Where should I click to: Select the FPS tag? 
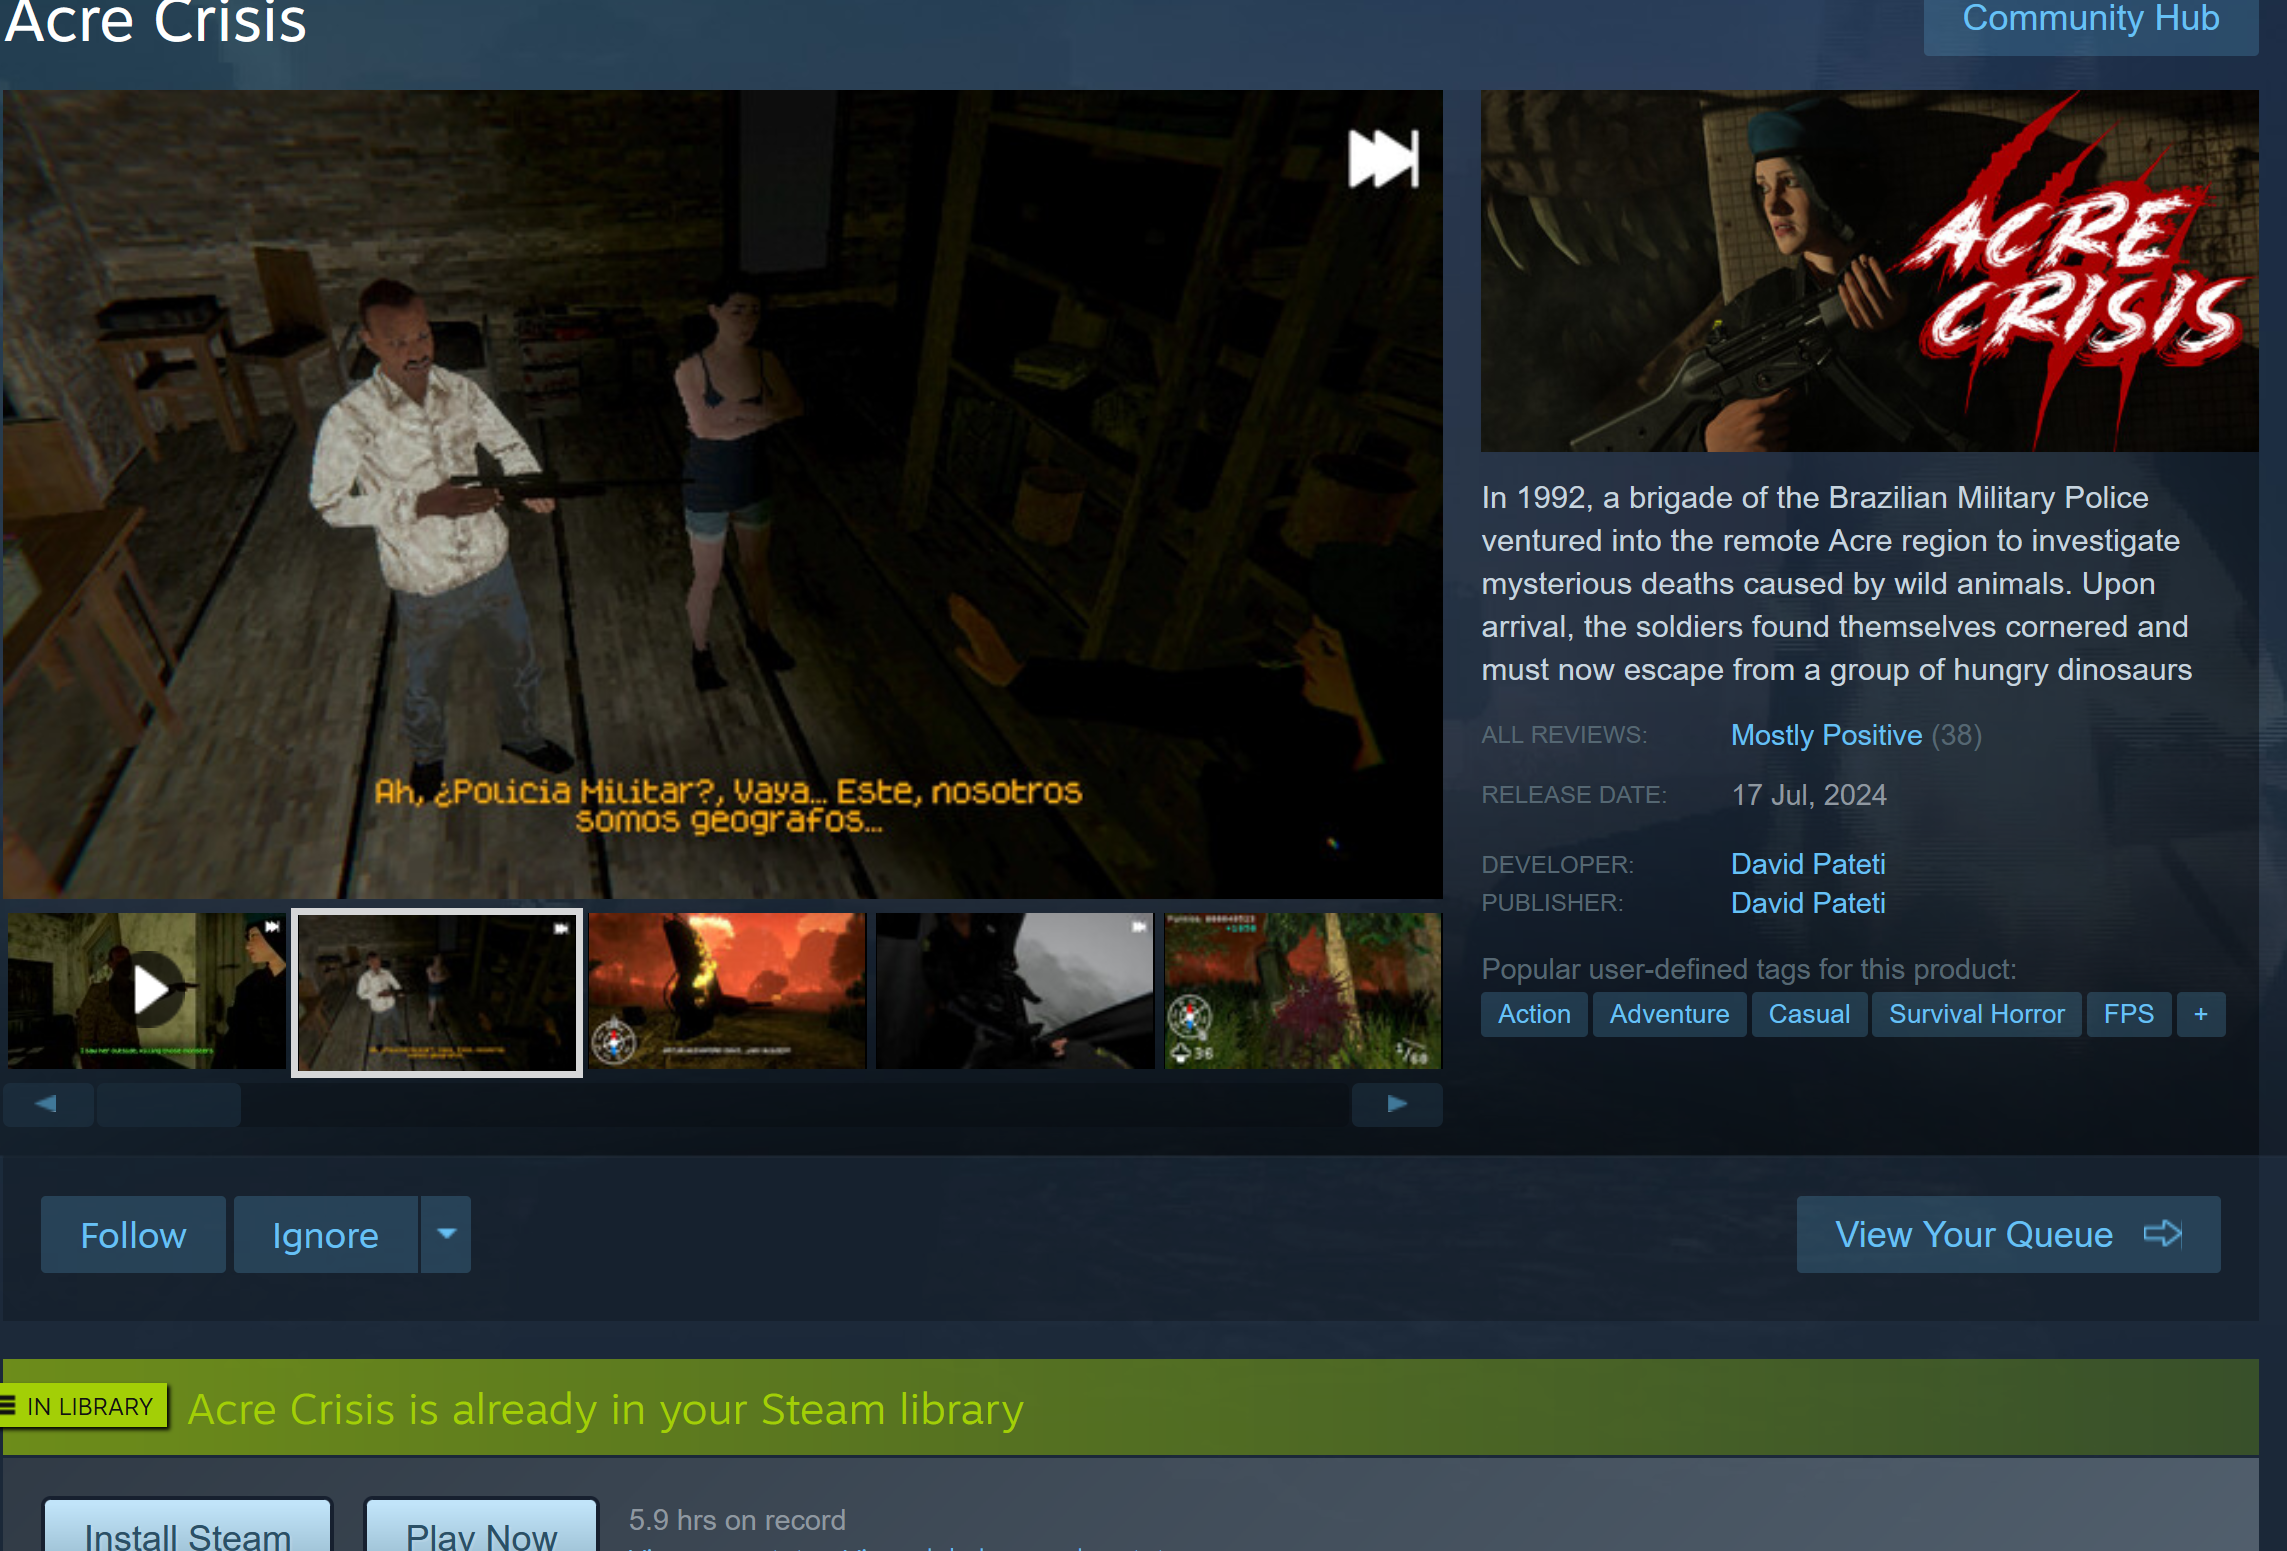click(2128, 1014)
